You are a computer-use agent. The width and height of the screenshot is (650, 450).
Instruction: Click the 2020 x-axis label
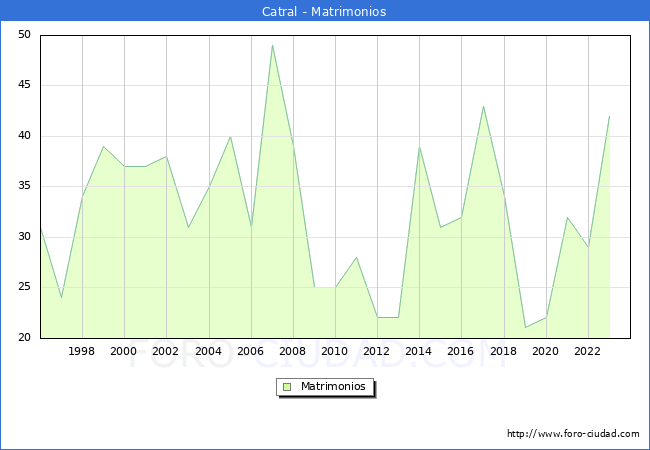pyautogui.click(x=546, y=351)
